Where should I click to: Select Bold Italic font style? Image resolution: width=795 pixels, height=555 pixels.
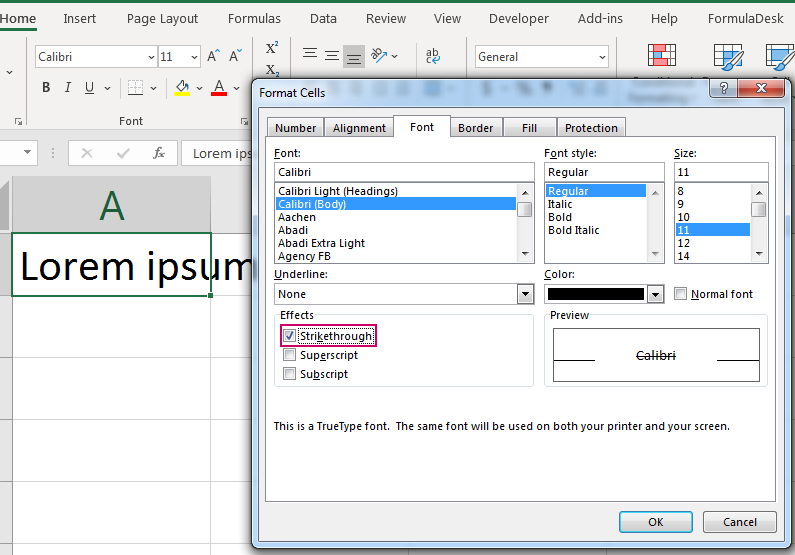click(573, 230)
